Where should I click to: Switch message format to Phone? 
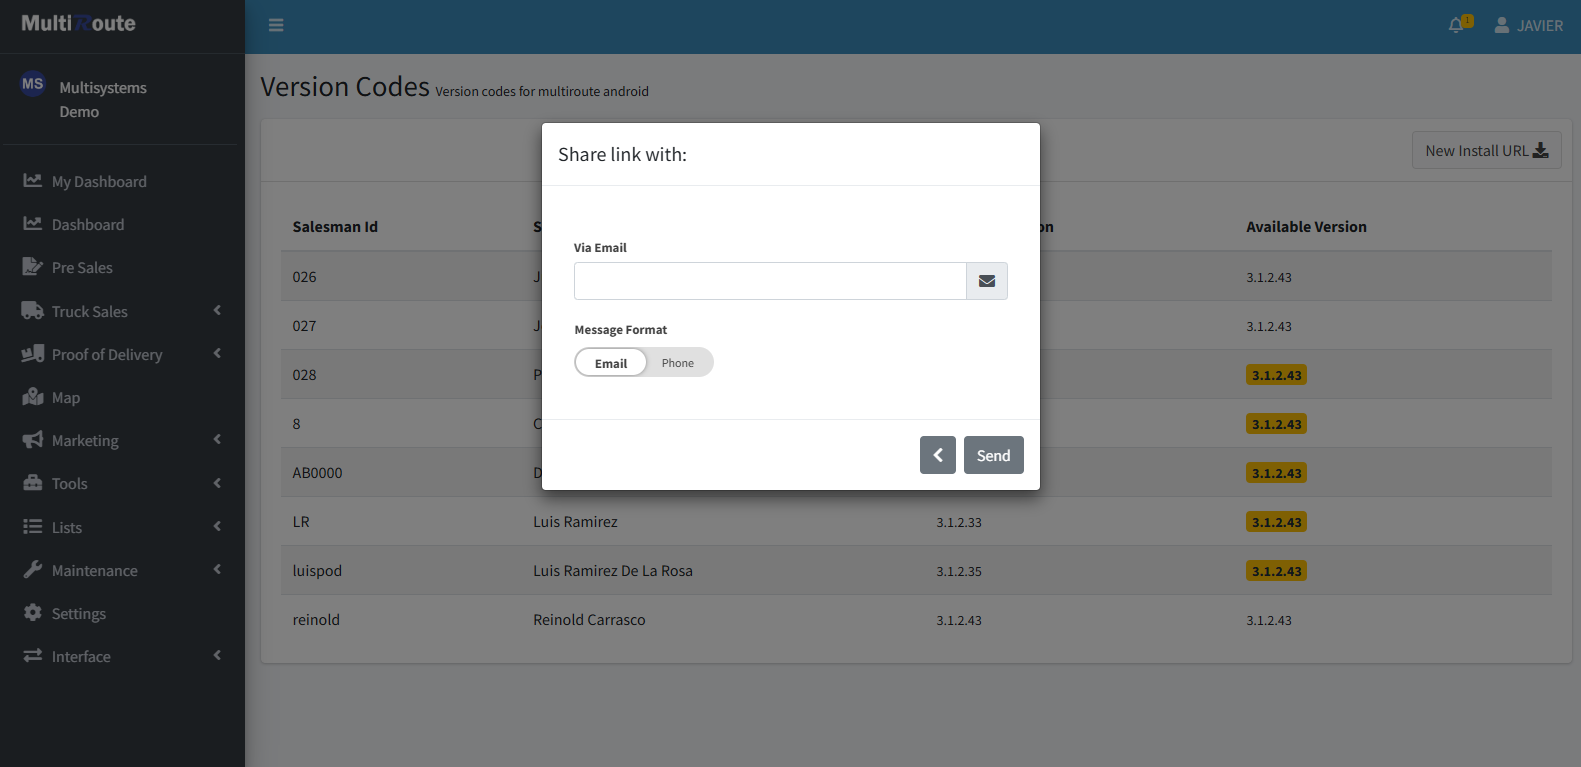(x=677, y=363)
